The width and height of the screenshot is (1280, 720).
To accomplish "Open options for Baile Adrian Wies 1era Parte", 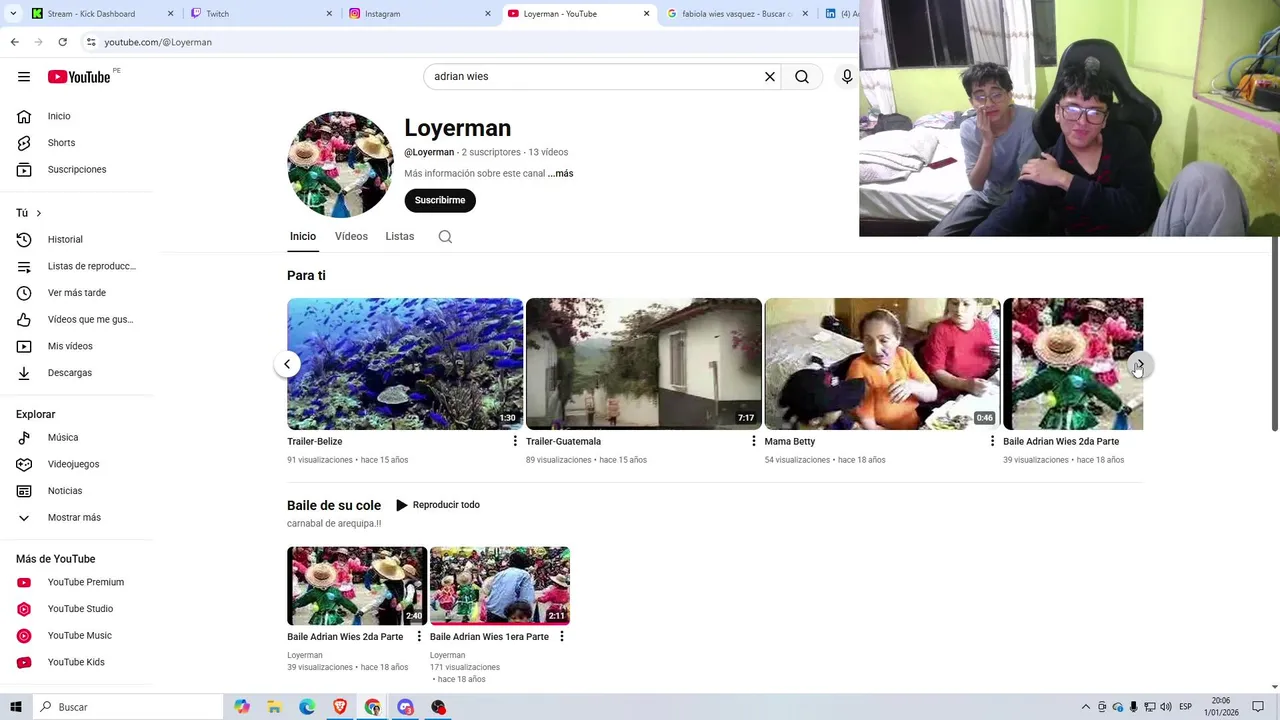I will (x=562, y=637).
